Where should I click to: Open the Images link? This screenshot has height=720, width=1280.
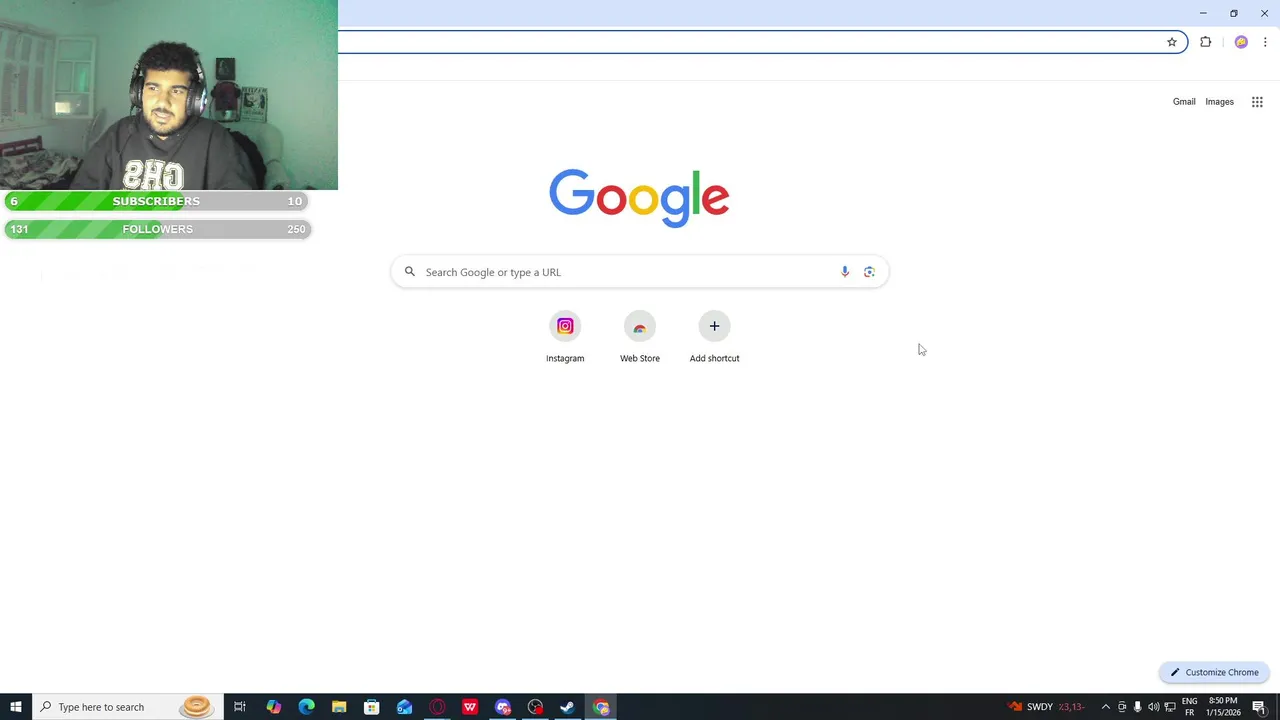(x=1219, y=102)
